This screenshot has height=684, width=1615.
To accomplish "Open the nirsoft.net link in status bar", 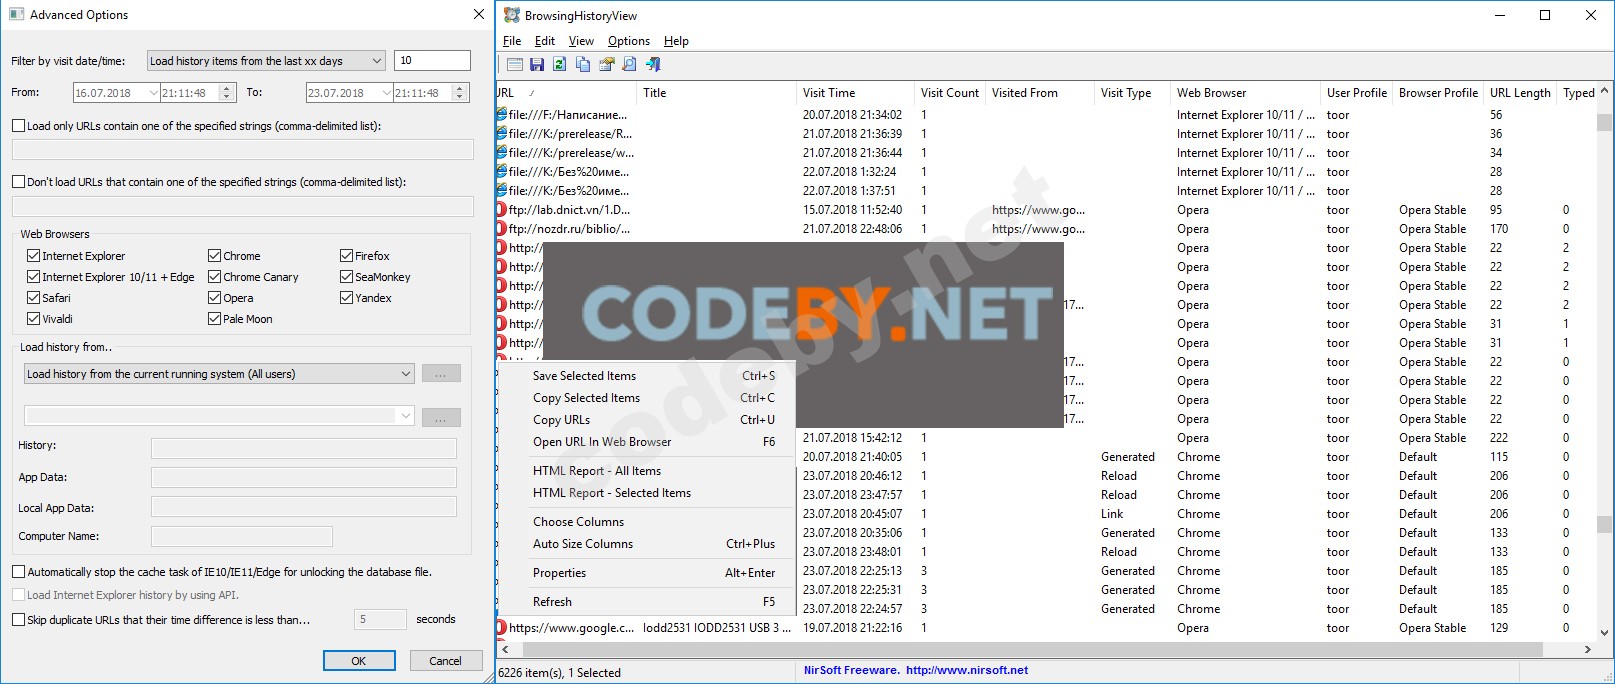I will [x=967, y=671].
